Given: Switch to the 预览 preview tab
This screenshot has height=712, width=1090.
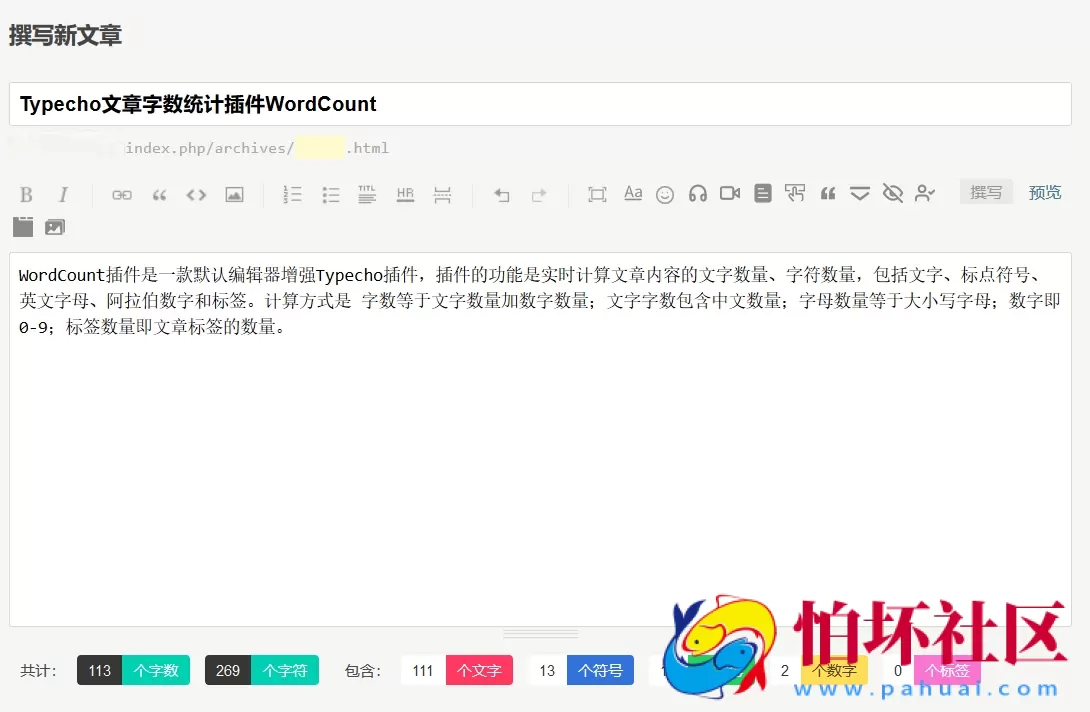Looking at the screenshot, I should (x=1045, y=192).
